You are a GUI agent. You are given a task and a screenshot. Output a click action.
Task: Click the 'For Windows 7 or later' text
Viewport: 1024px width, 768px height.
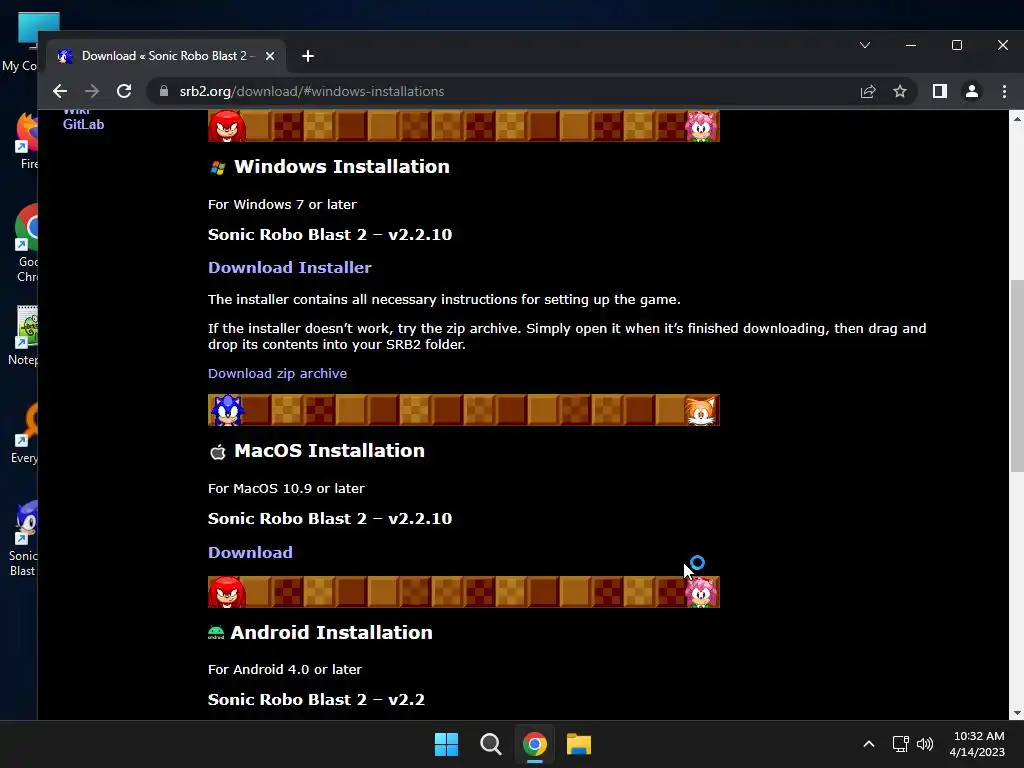coord(282,204)
